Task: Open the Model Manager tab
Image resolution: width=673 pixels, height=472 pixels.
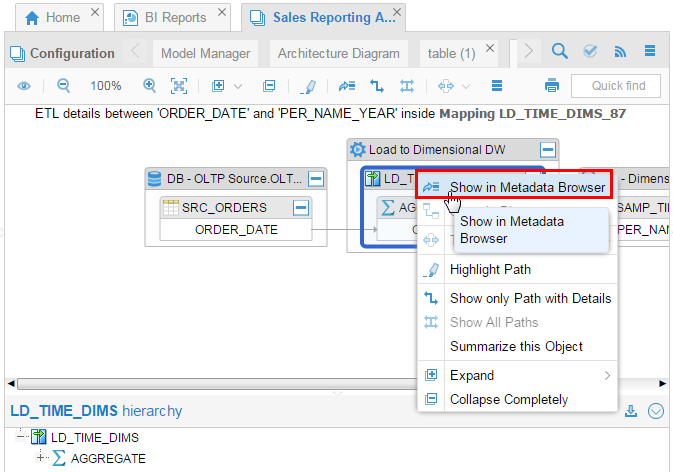Action: pos(205,54)
